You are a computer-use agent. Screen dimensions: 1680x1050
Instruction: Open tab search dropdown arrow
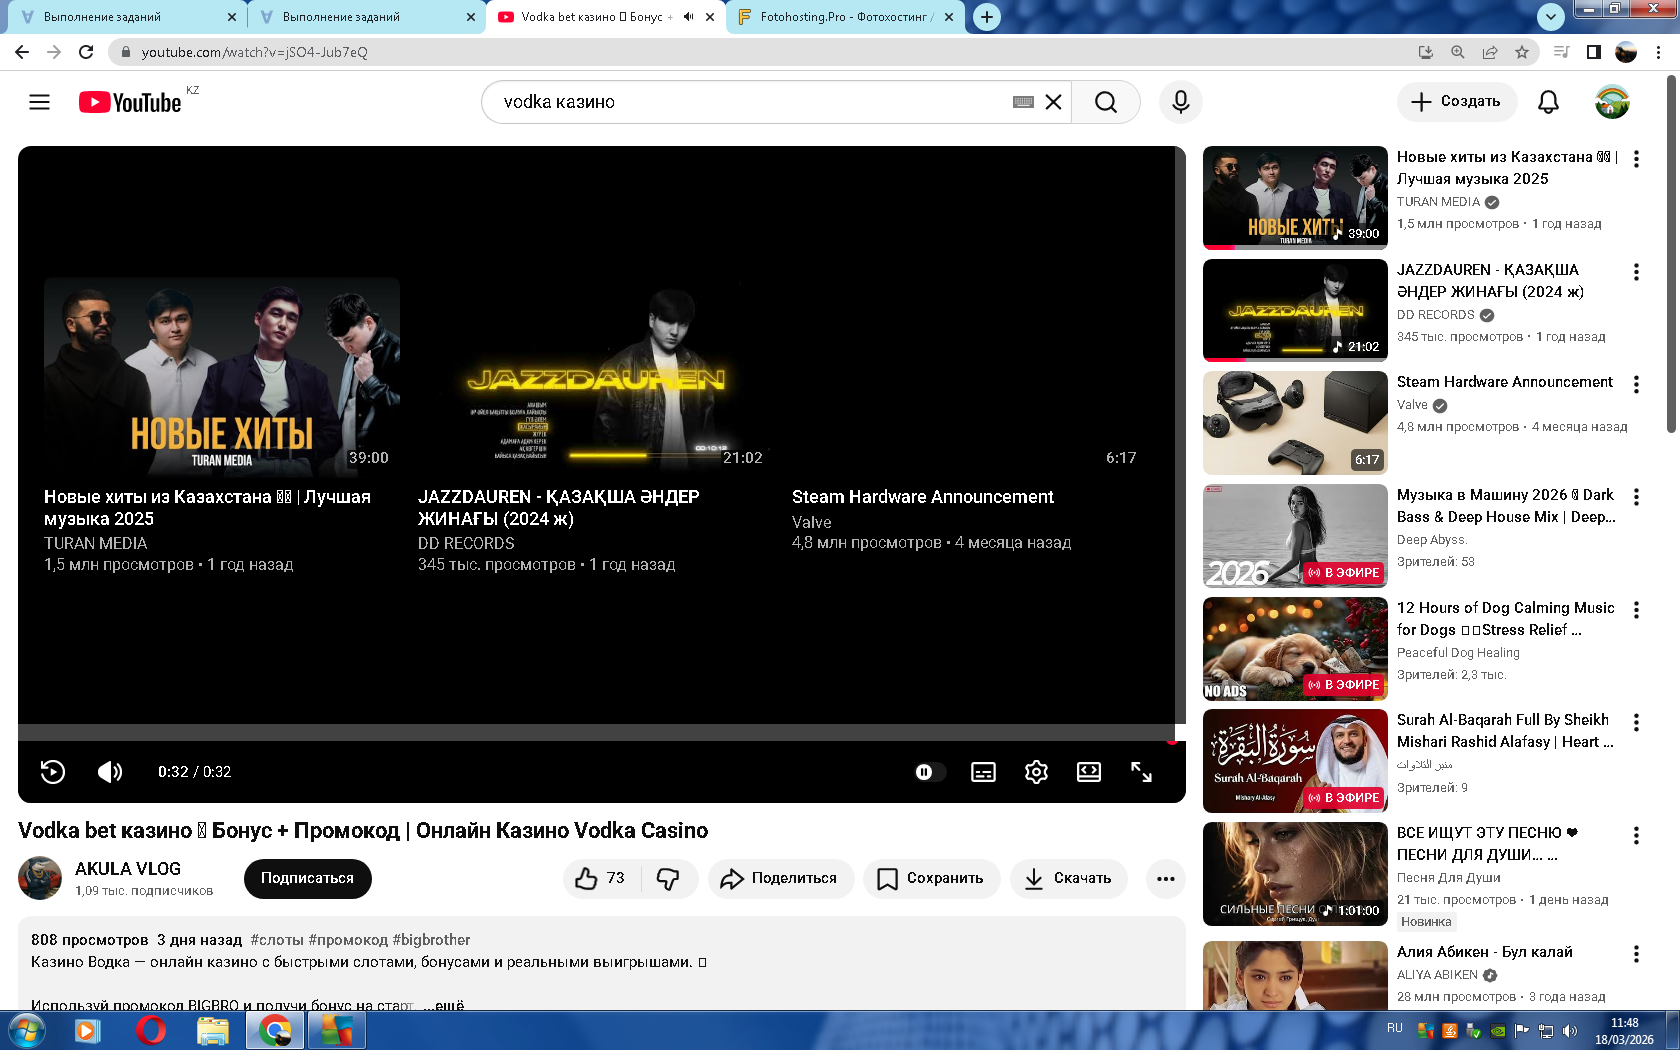coord(1550,17)
